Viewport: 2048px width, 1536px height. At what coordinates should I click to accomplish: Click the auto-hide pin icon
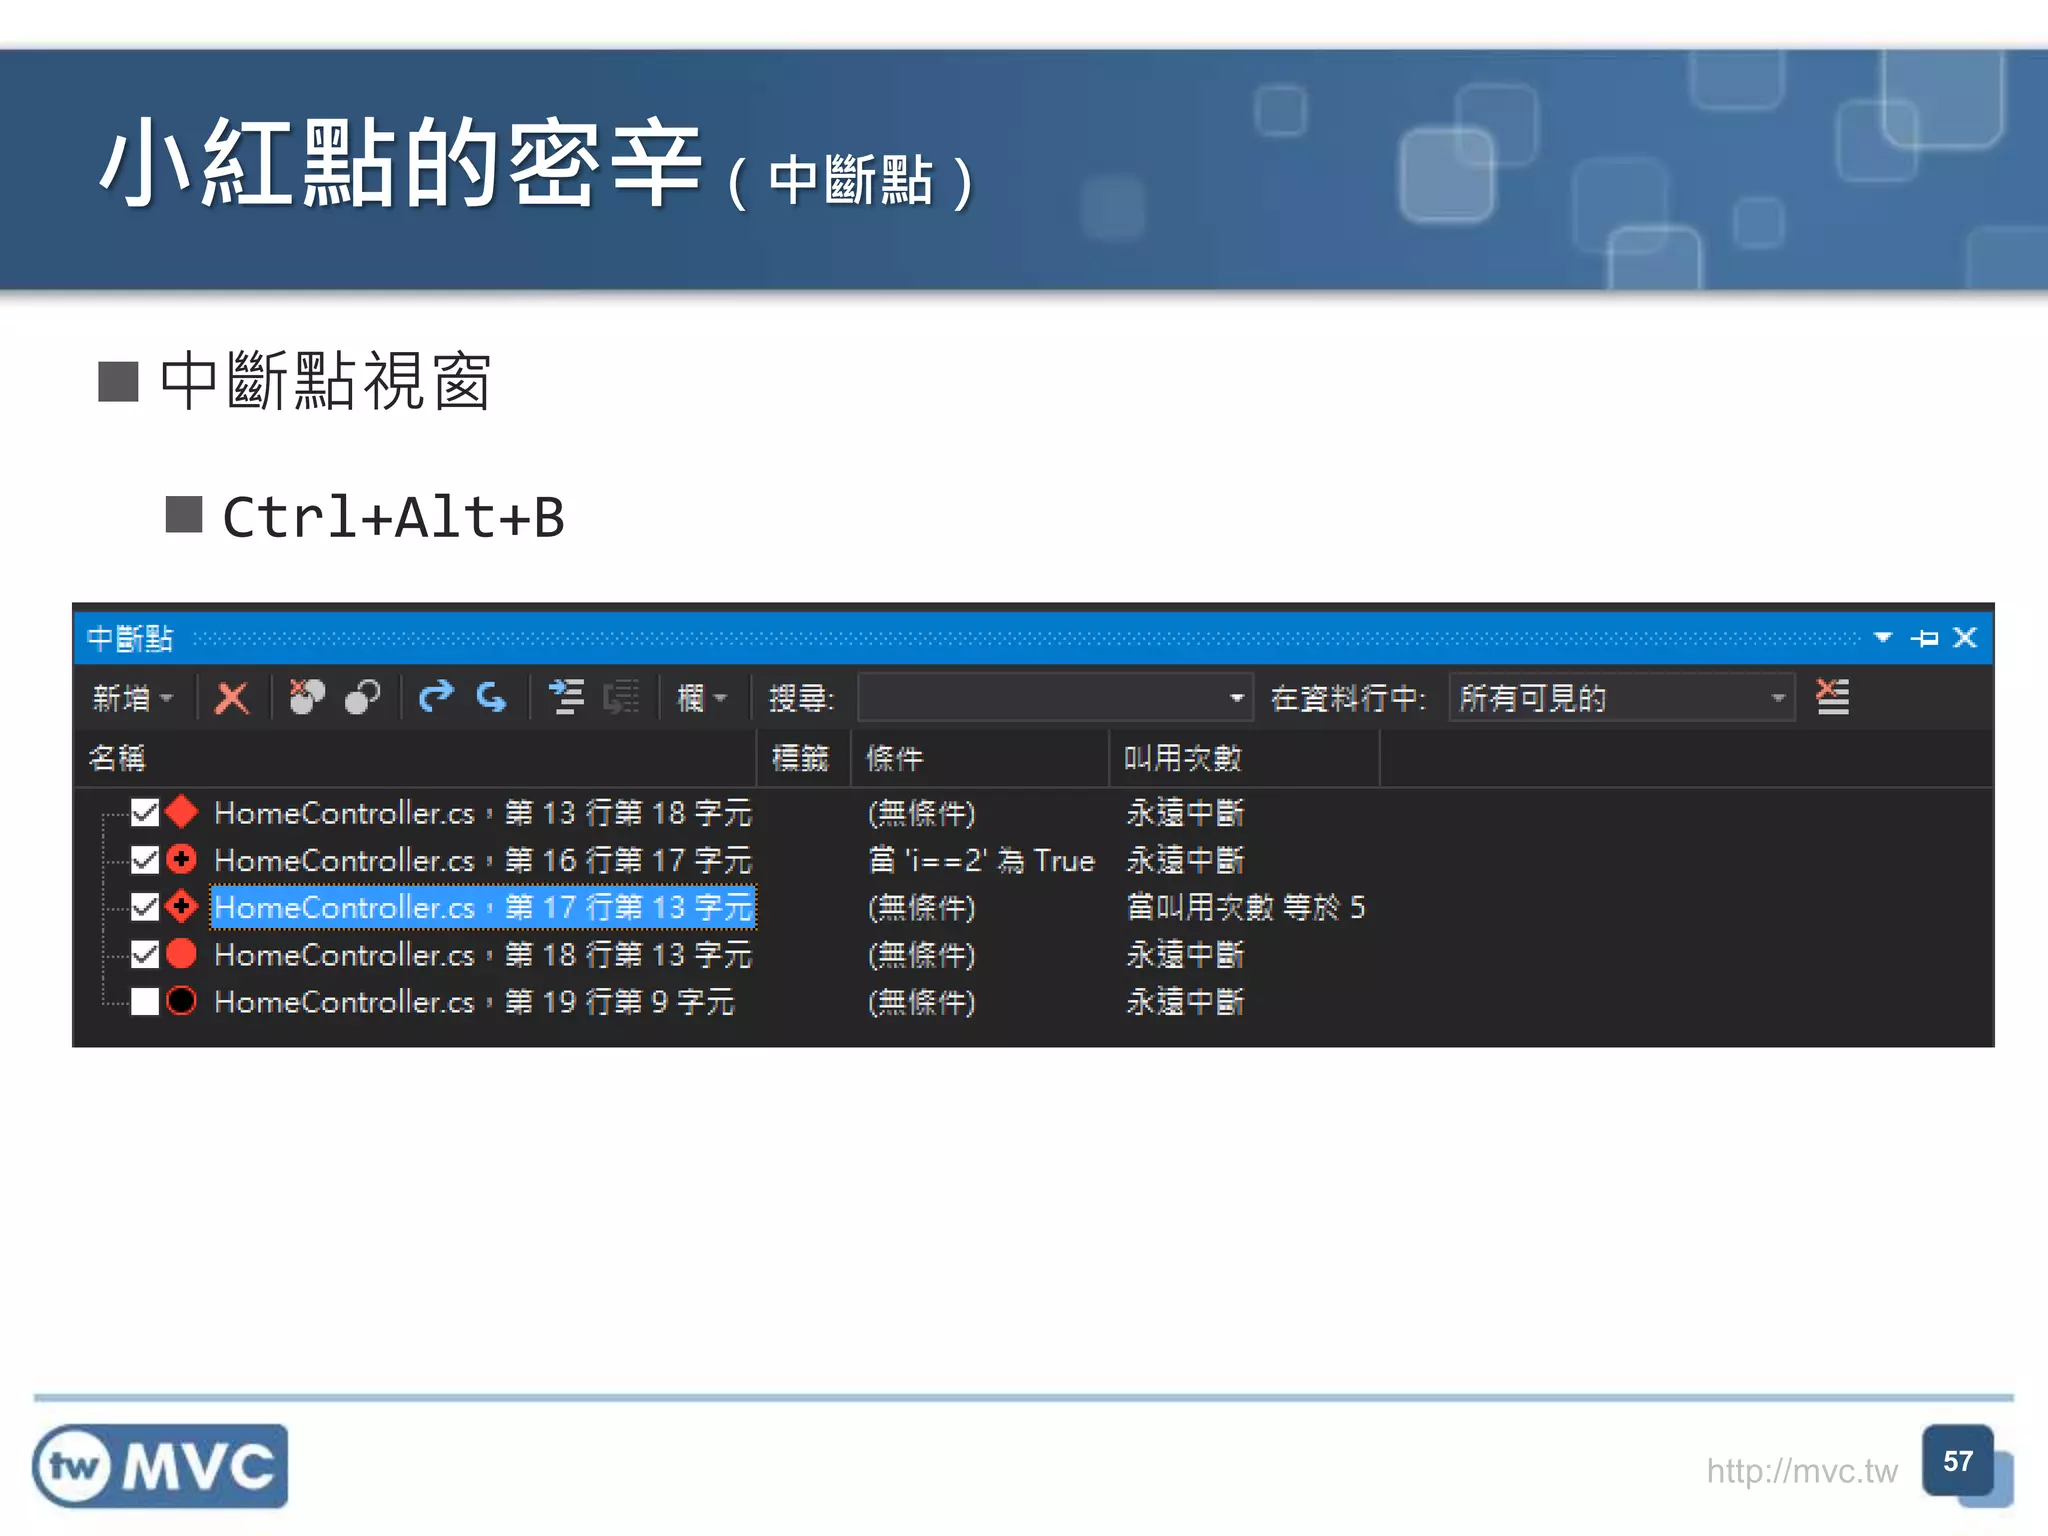pyautogui.click(x=1925, y=637)
